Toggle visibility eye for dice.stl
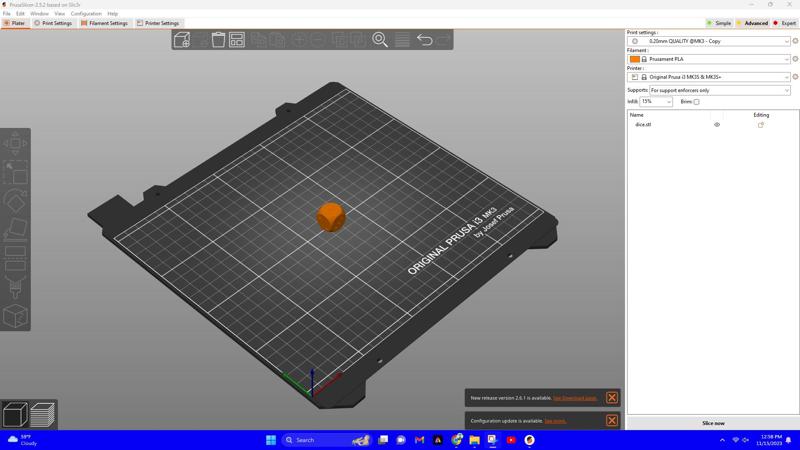800x450 pixels. (x=717, y=124)
